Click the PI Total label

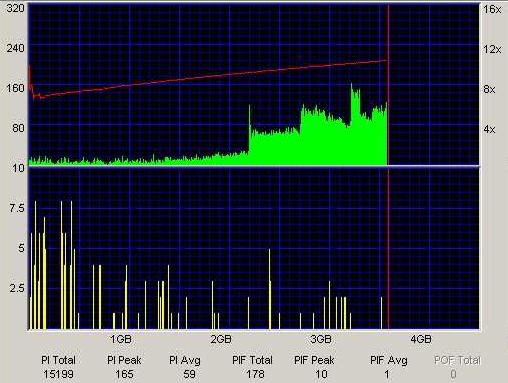coord(58,360)
